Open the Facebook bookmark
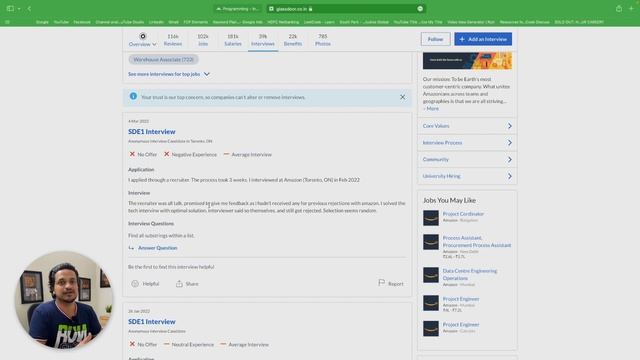 [x=82, y=22]
